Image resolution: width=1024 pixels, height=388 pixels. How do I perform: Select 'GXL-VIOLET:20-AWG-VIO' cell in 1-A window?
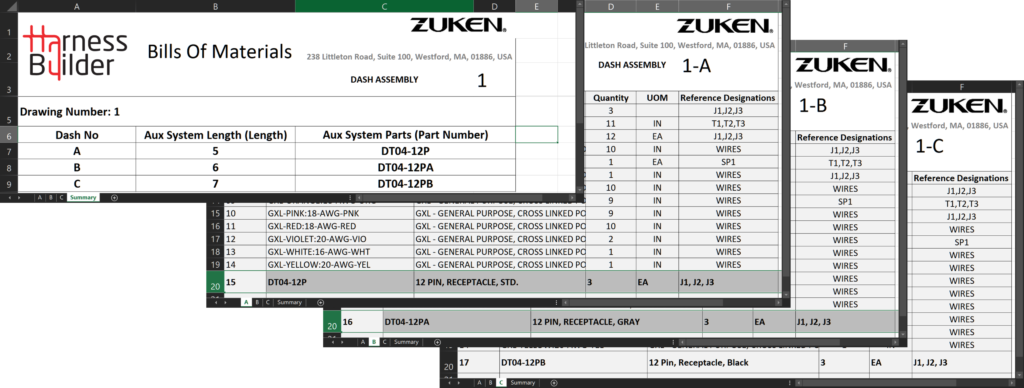pyautogui.click(x=339, y=239)
